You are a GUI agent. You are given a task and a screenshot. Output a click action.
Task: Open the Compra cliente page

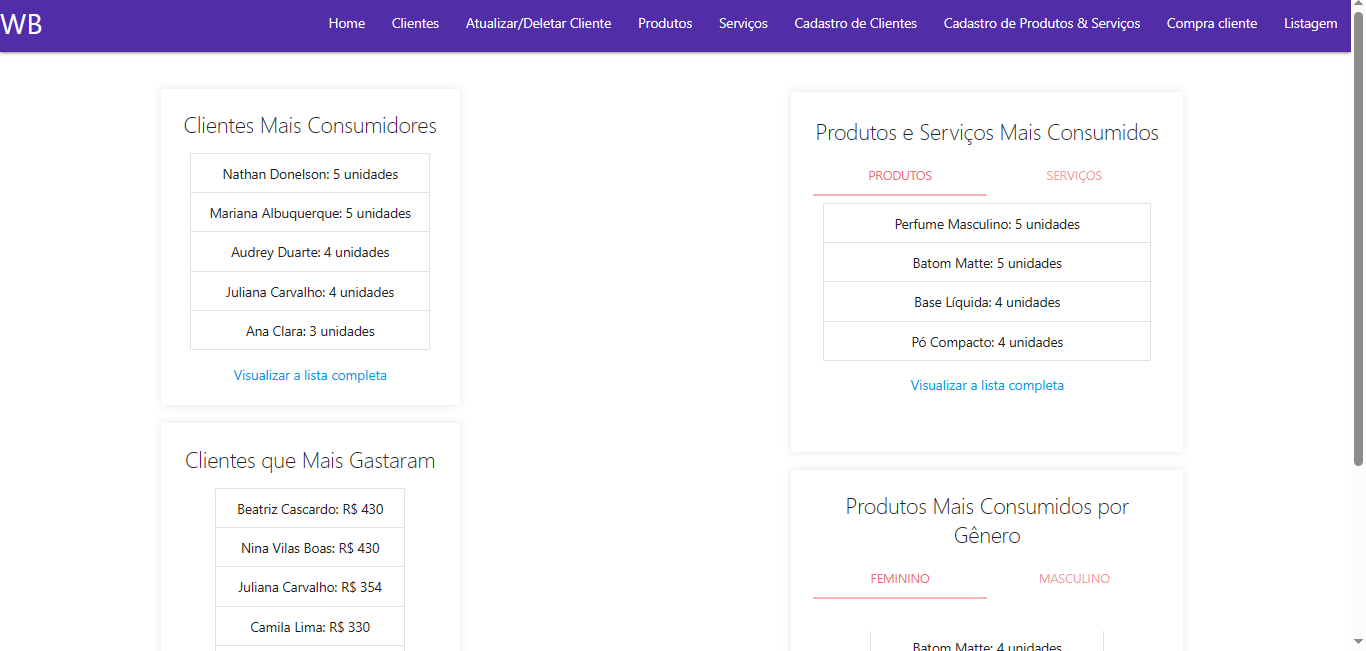(1211, 24)
